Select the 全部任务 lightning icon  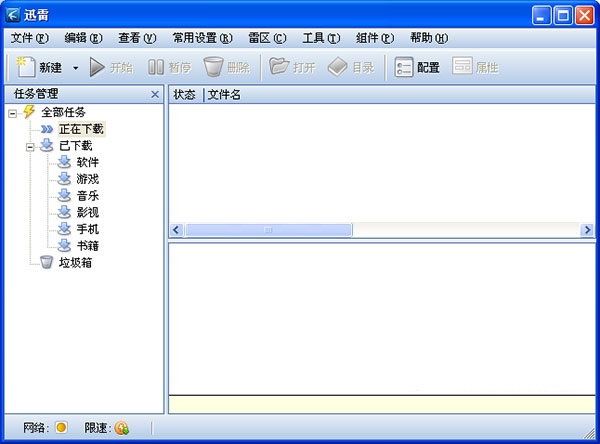pos(29,111)
